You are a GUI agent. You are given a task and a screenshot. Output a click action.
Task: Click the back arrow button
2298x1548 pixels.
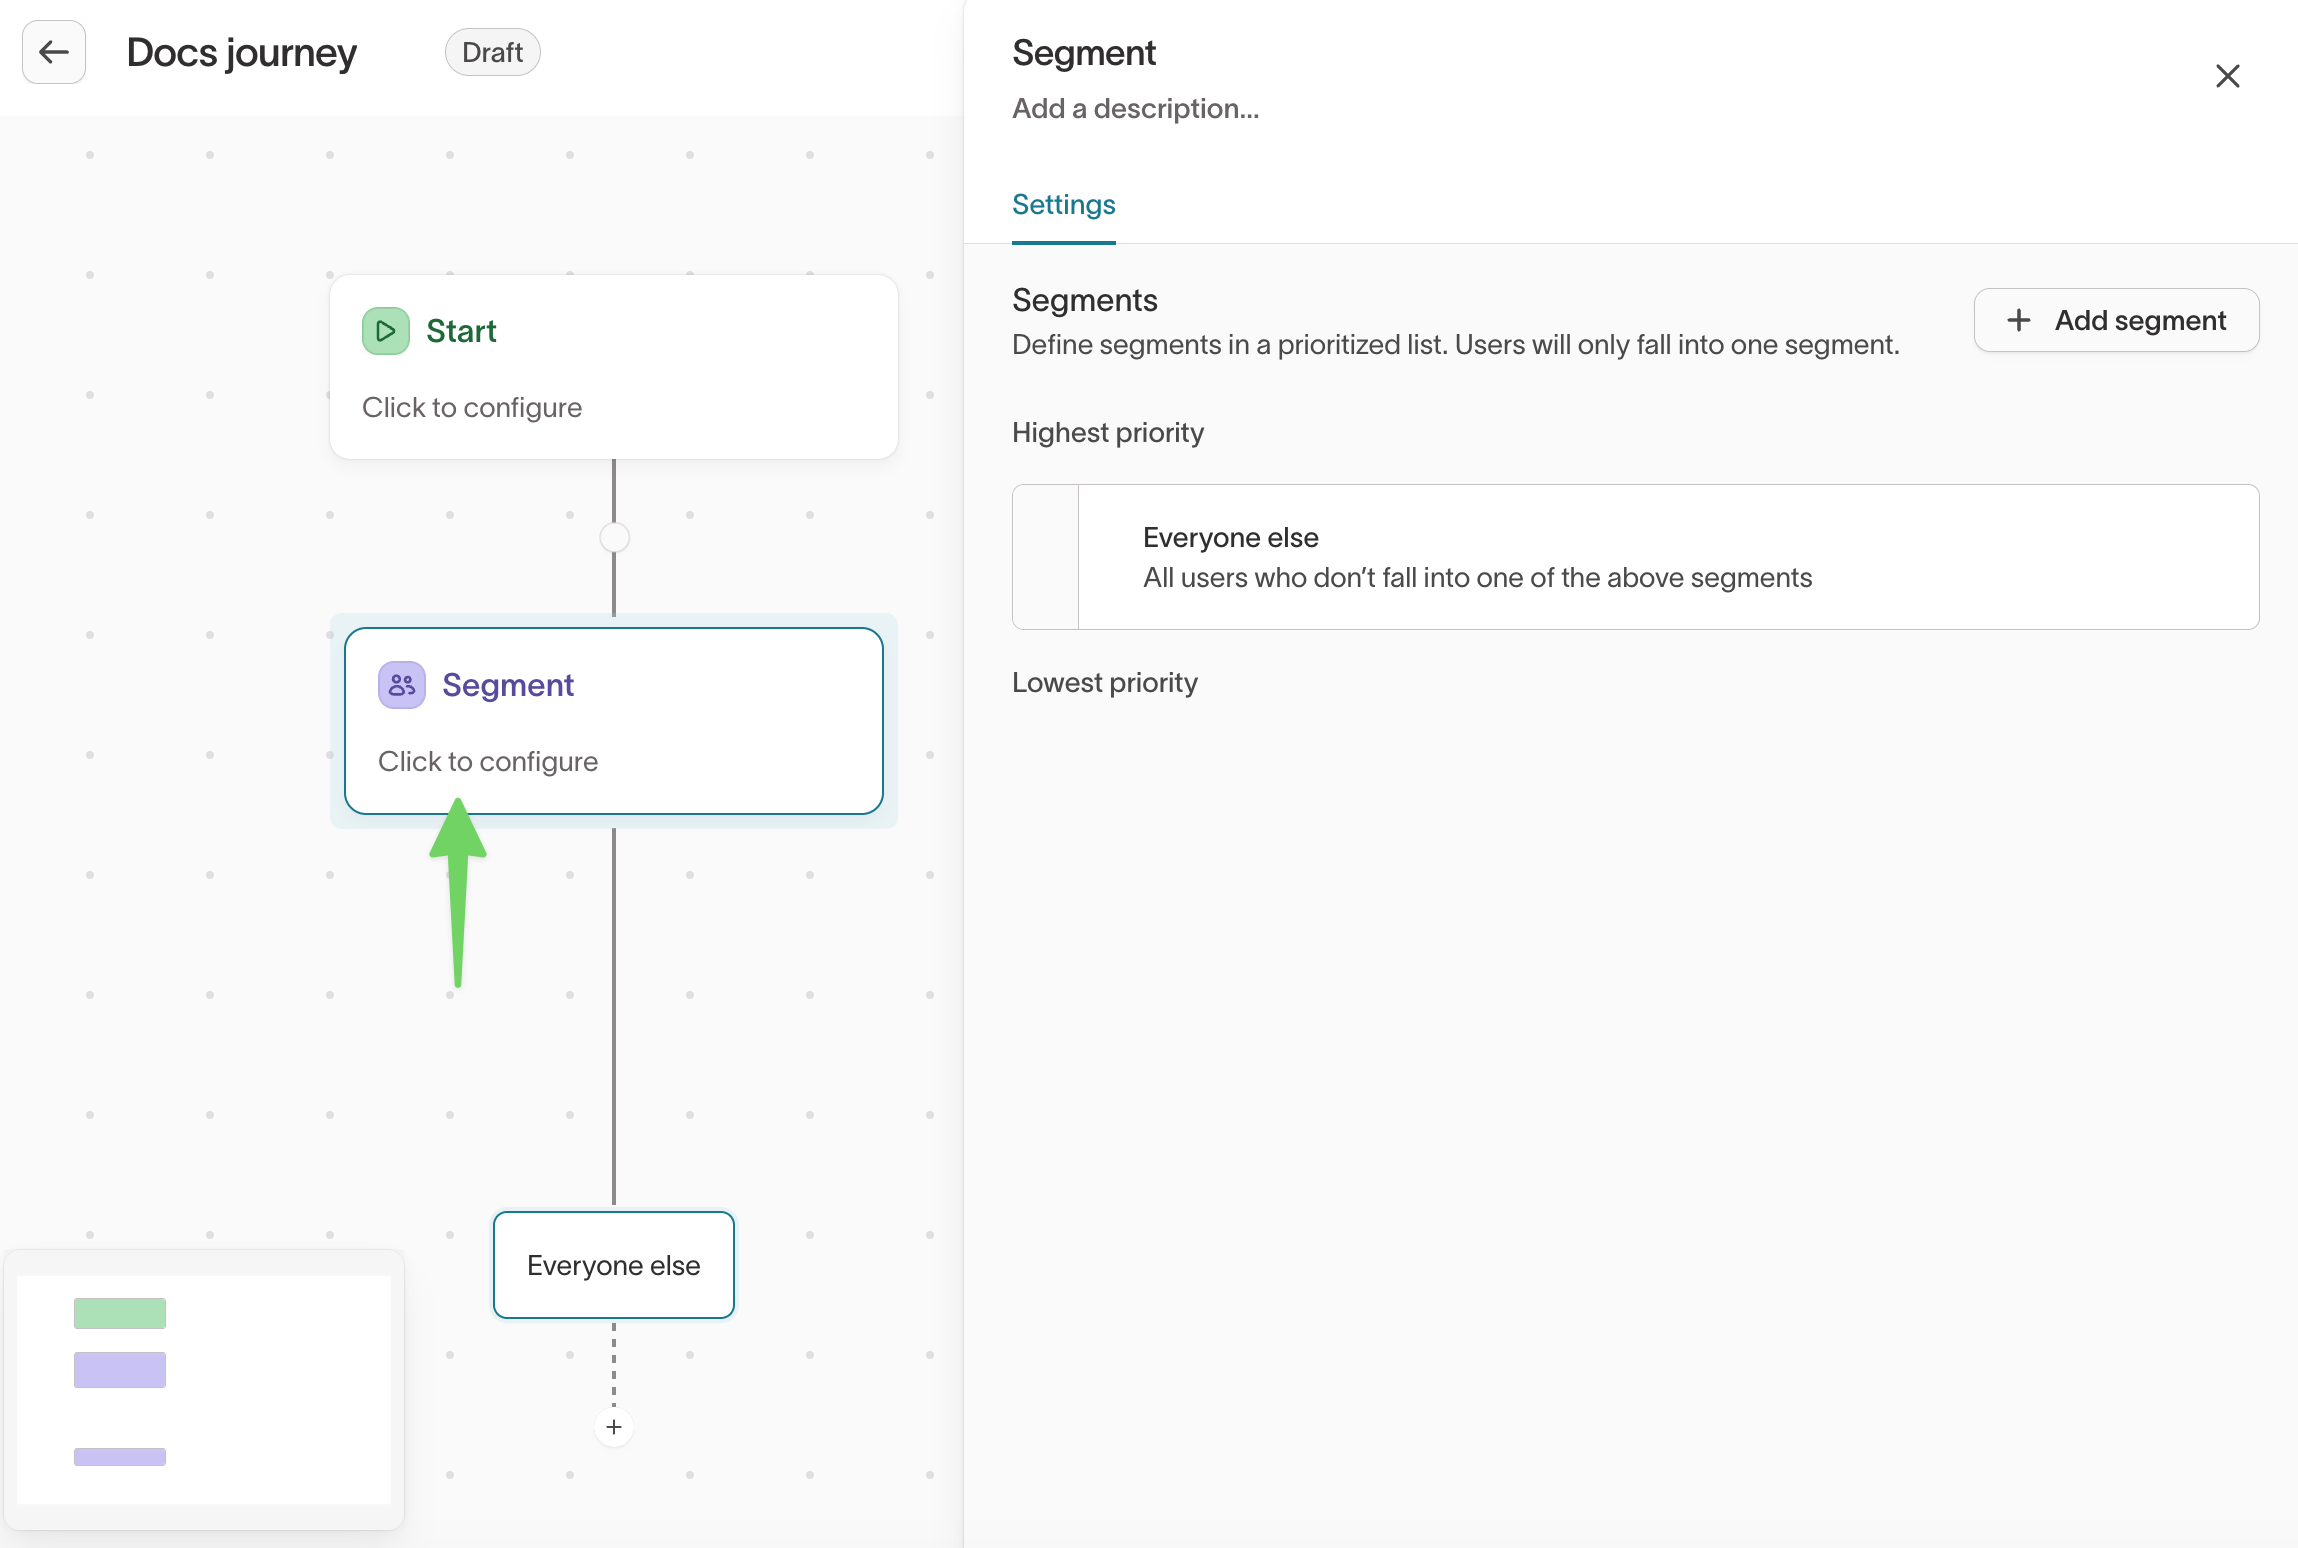54,52
